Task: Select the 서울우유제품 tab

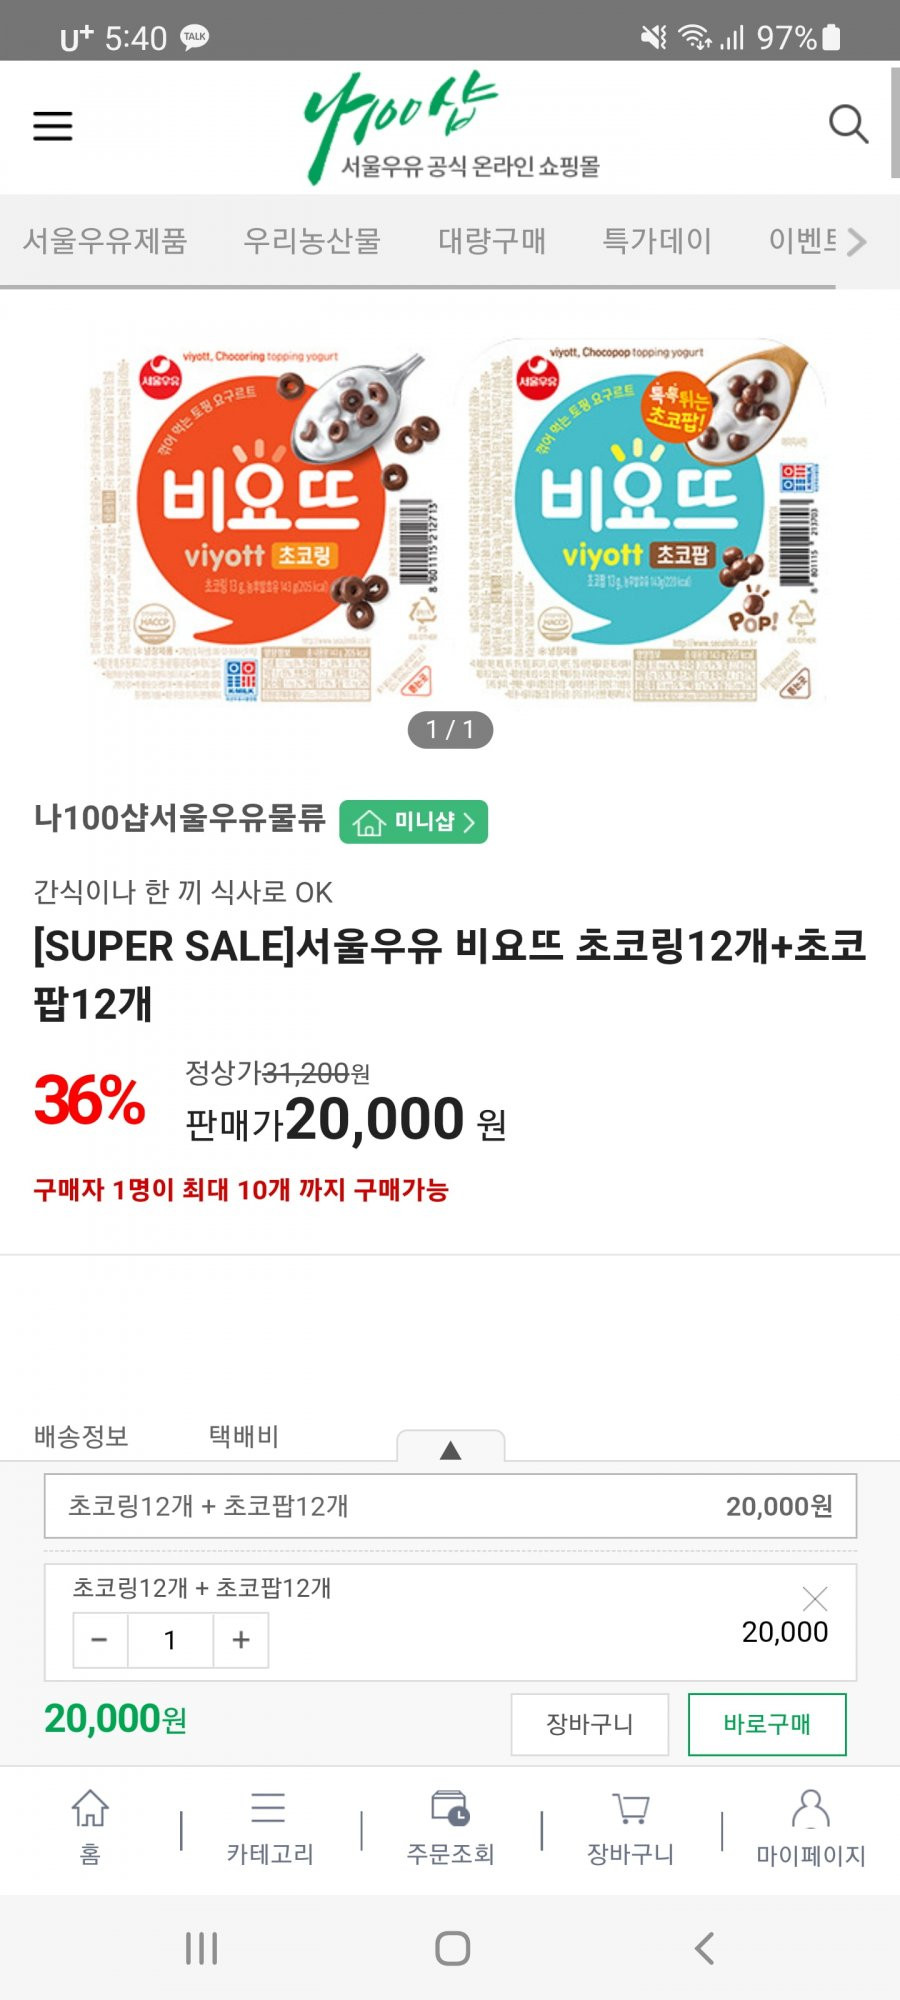Action: pyautogui.click(x=105, y=241)
